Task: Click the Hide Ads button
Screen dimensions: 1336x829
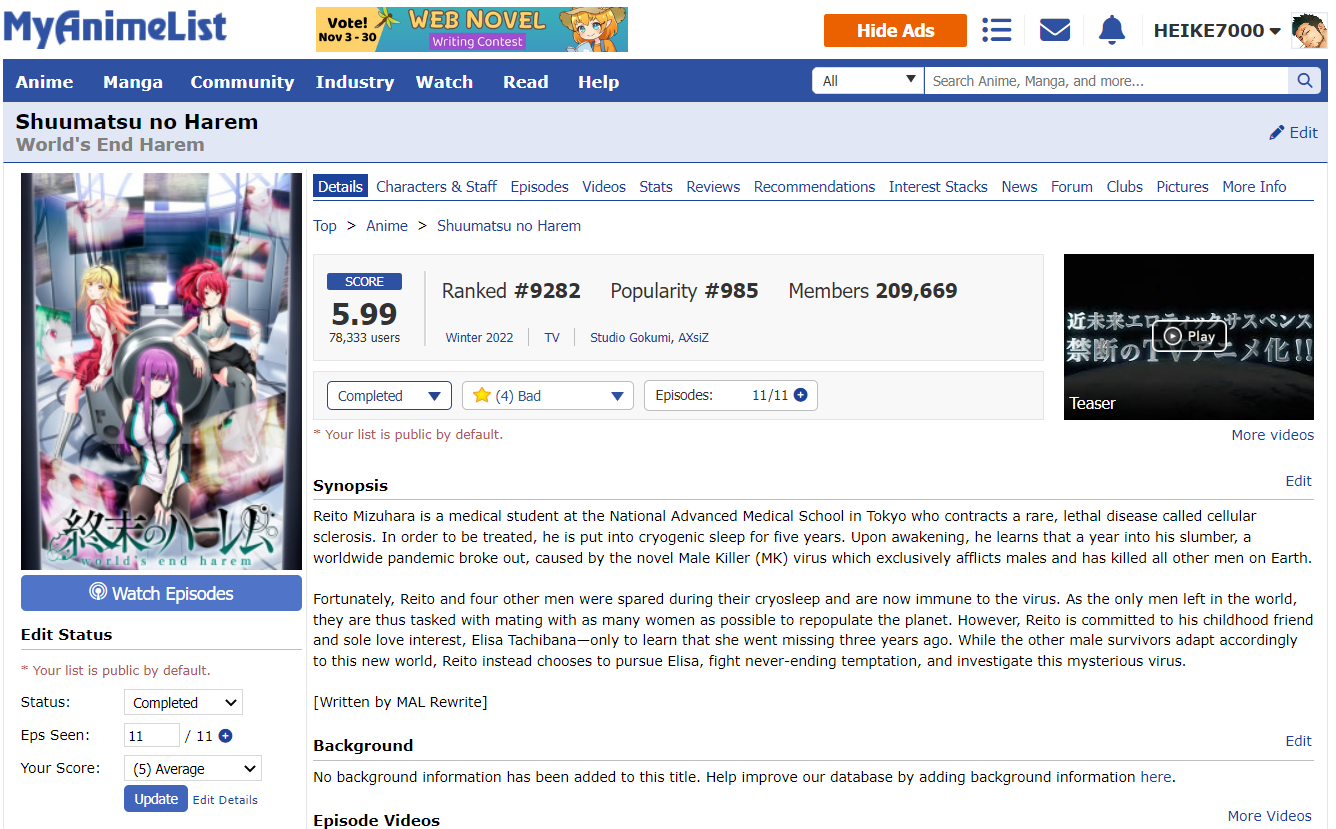Action: pyautogui.click(x=895, y=30)
